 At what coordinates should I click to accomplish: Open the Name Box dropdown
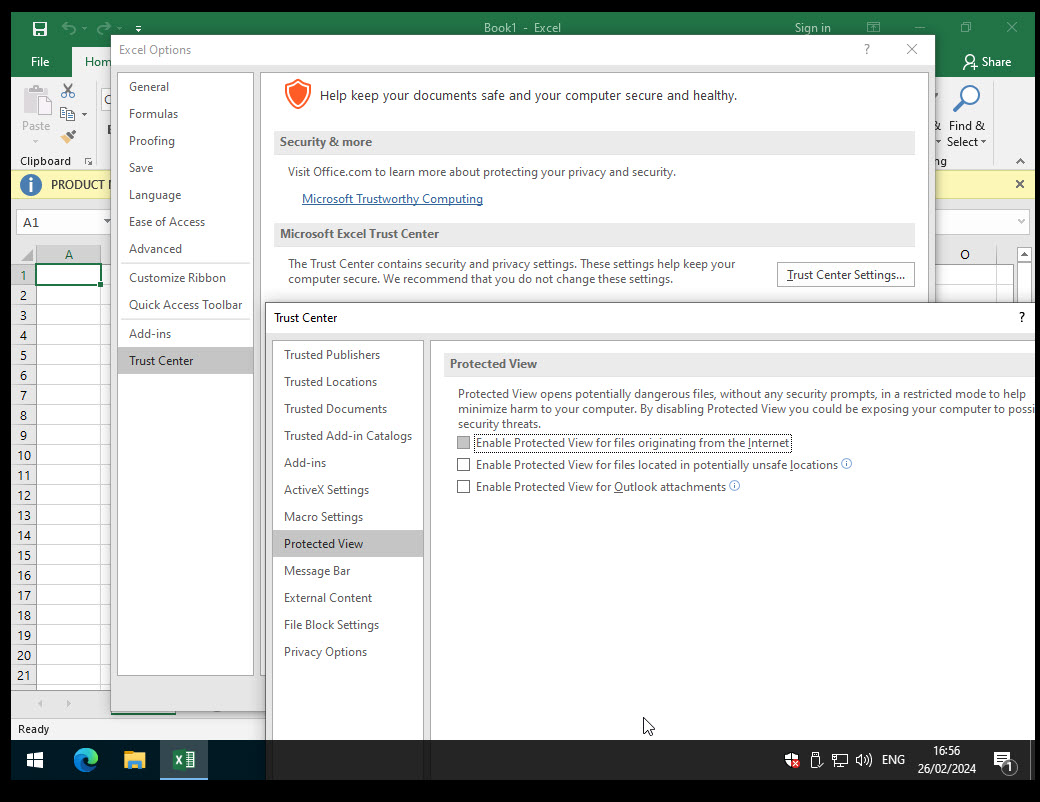105,221
